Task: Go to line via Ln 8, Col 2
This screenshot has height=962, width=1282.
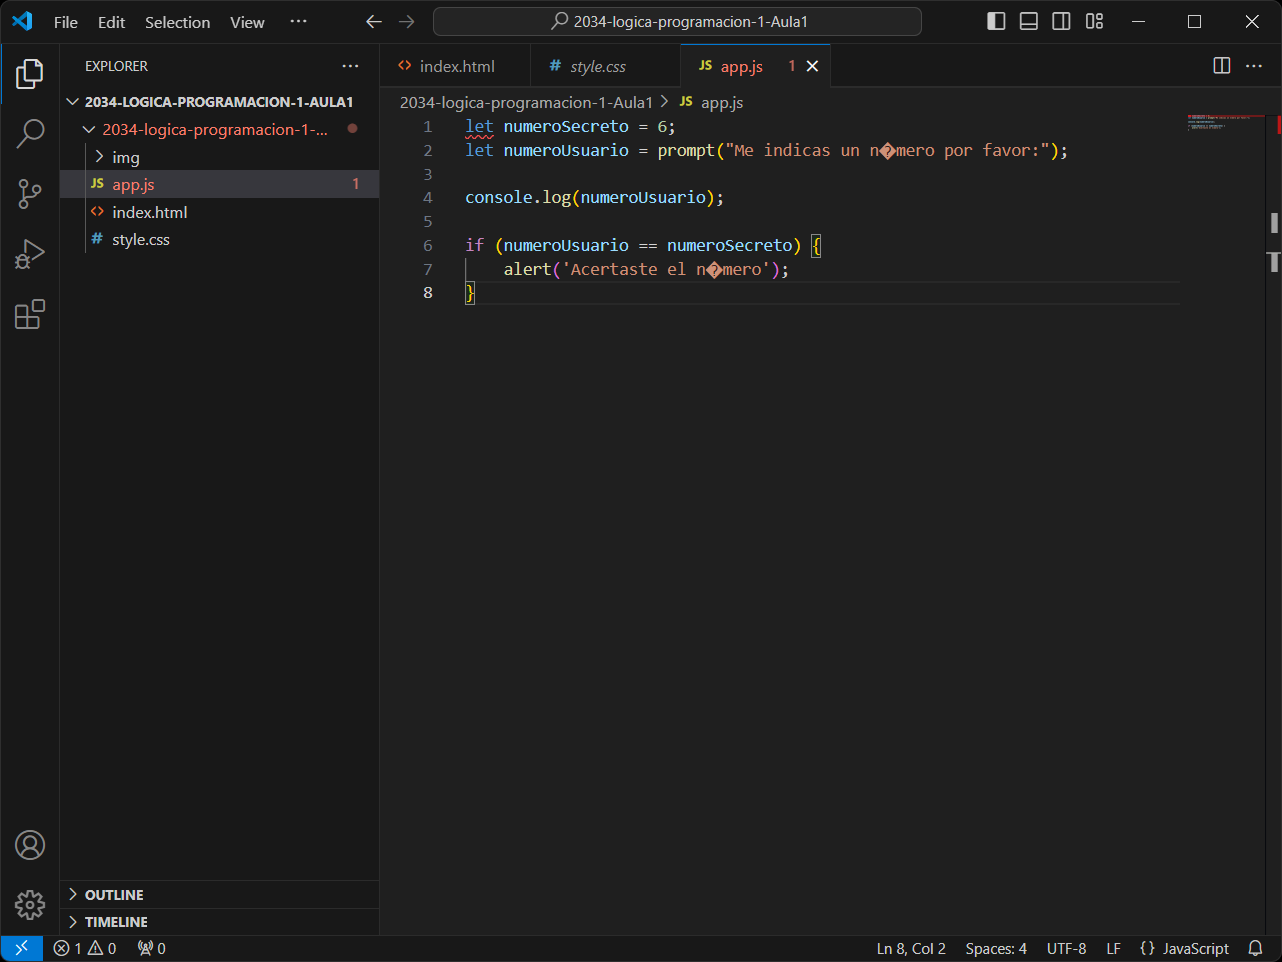Action: click(x=911, y=948)
